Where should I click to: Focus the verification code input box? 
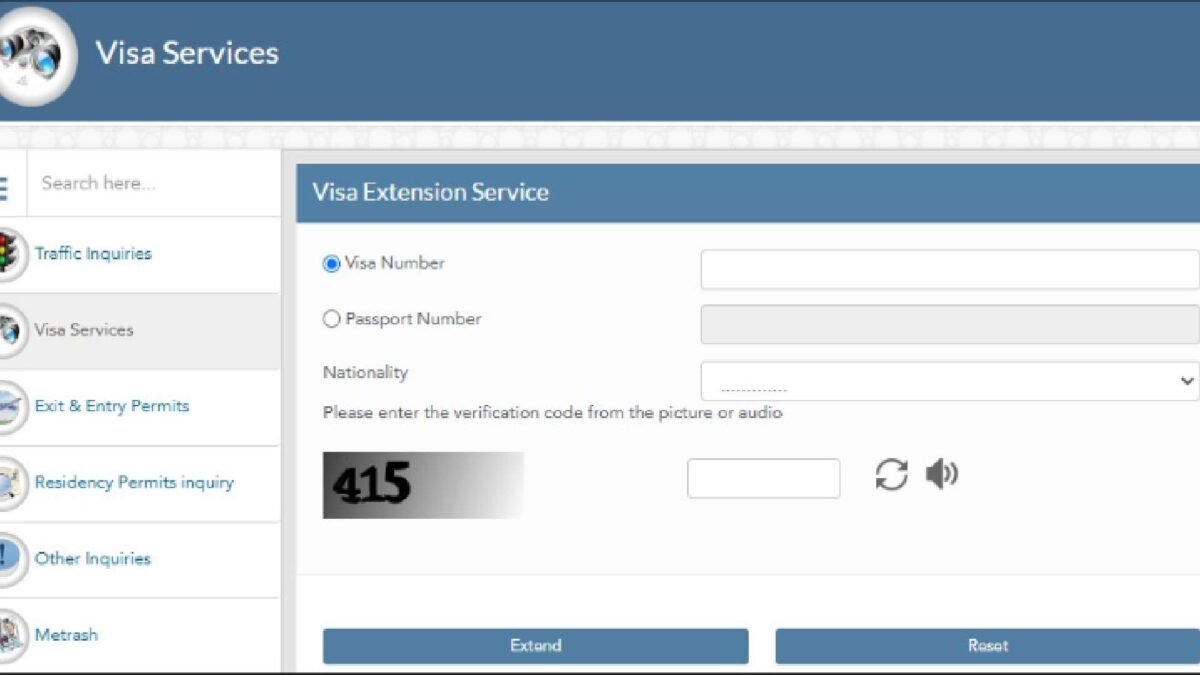tap(764, 478)
